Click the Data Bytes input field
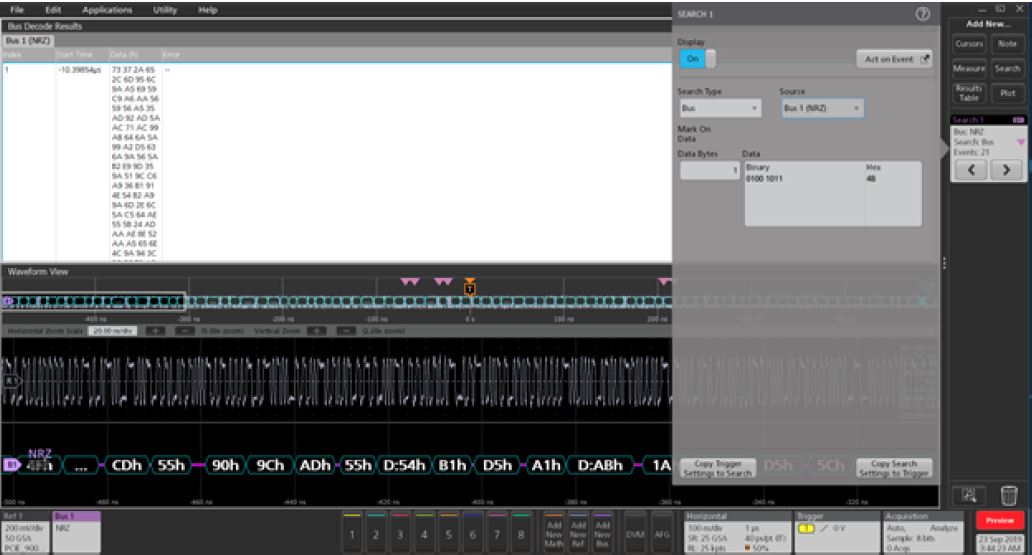The image size is (1032, 555). pos(709,171)
